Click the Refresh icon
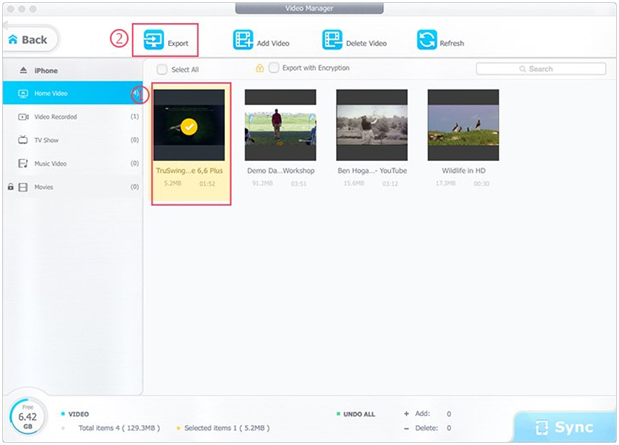Viewport: 619px width, 445px height. click(x=427, y=40)
